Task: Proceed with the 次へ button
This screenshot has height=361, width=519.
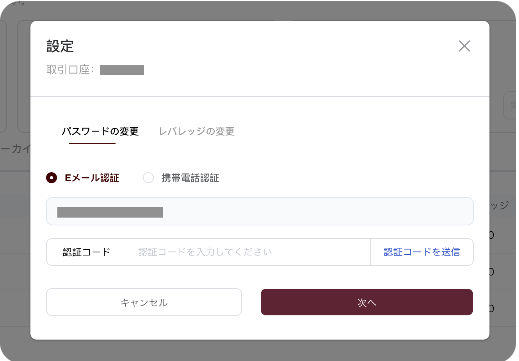Action: click(x=367, y=302)
